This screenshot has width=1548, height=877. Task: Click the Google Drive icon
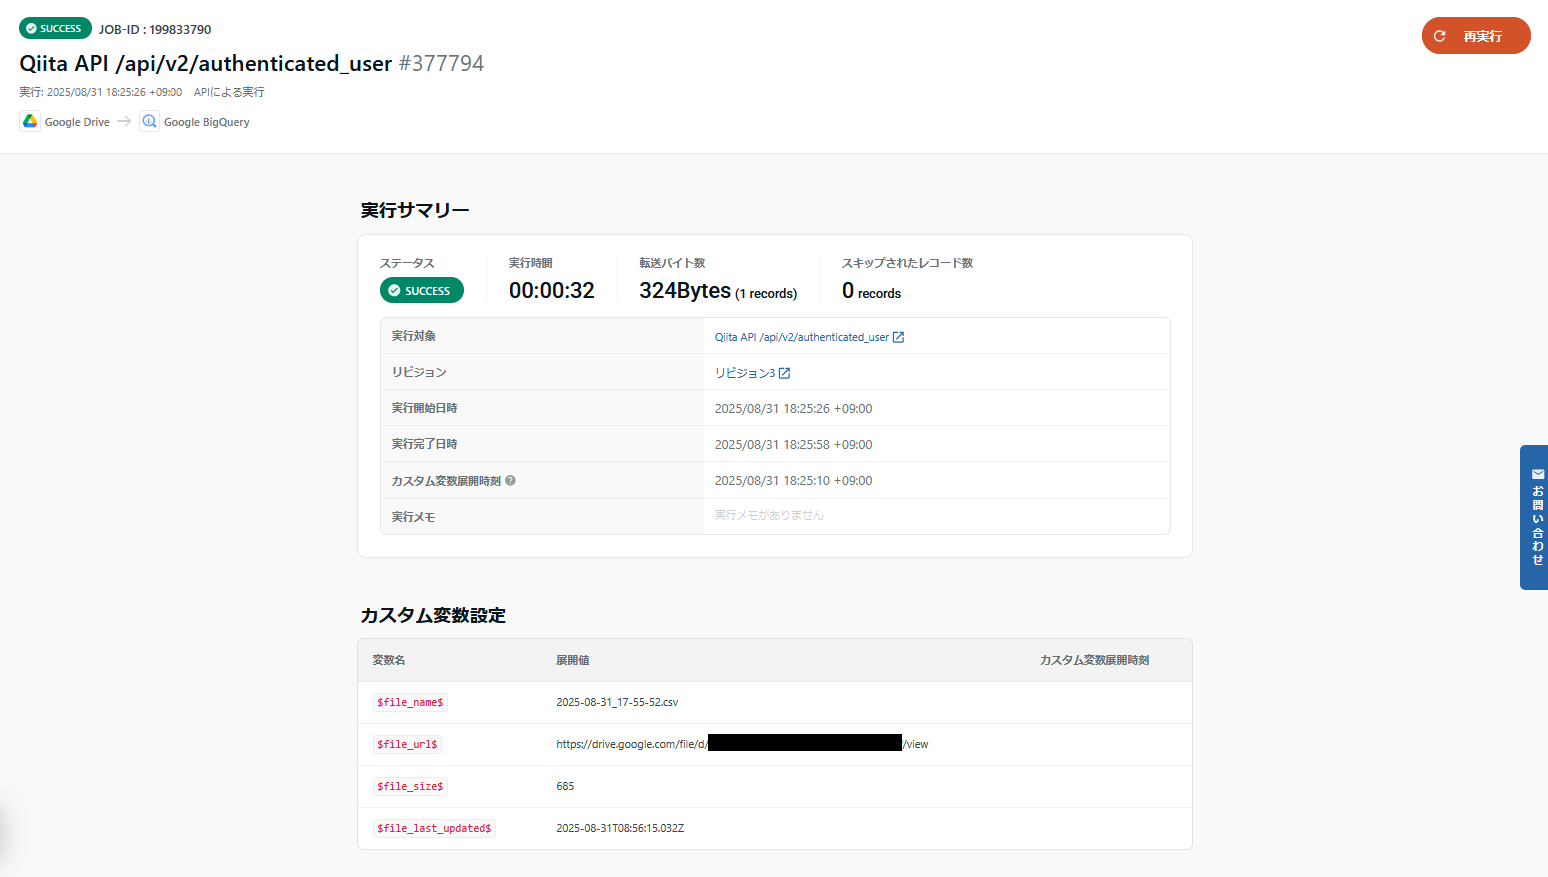(30, 121)
